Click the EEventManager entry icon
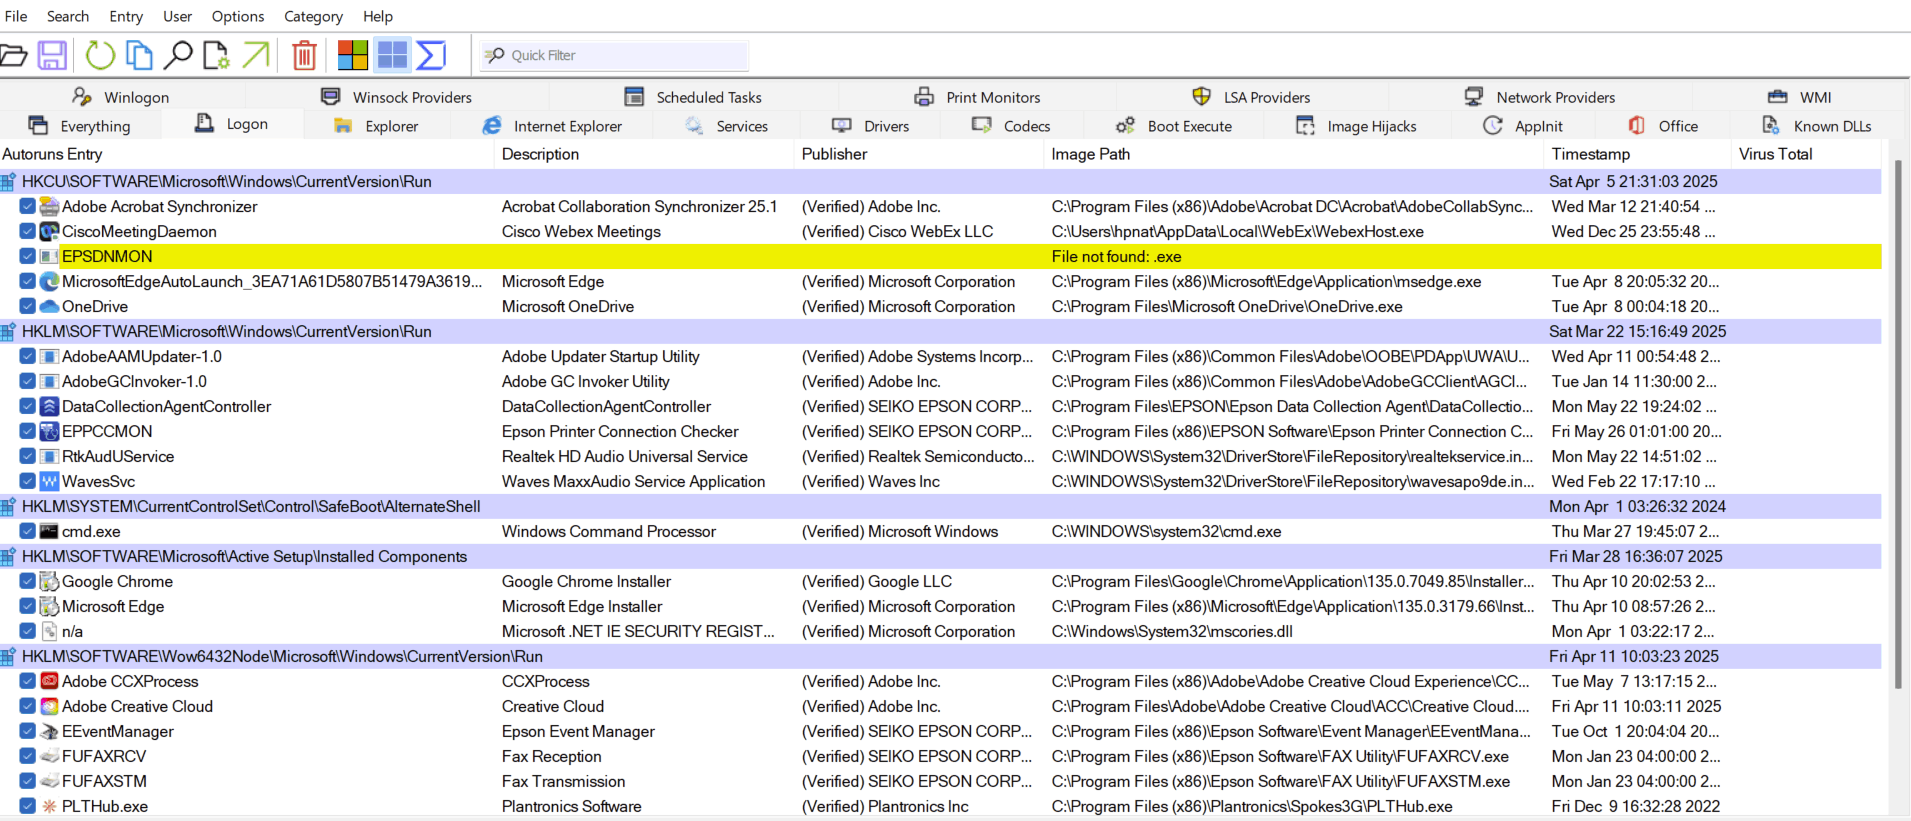 pyautogui.click(x=49, y=732)
